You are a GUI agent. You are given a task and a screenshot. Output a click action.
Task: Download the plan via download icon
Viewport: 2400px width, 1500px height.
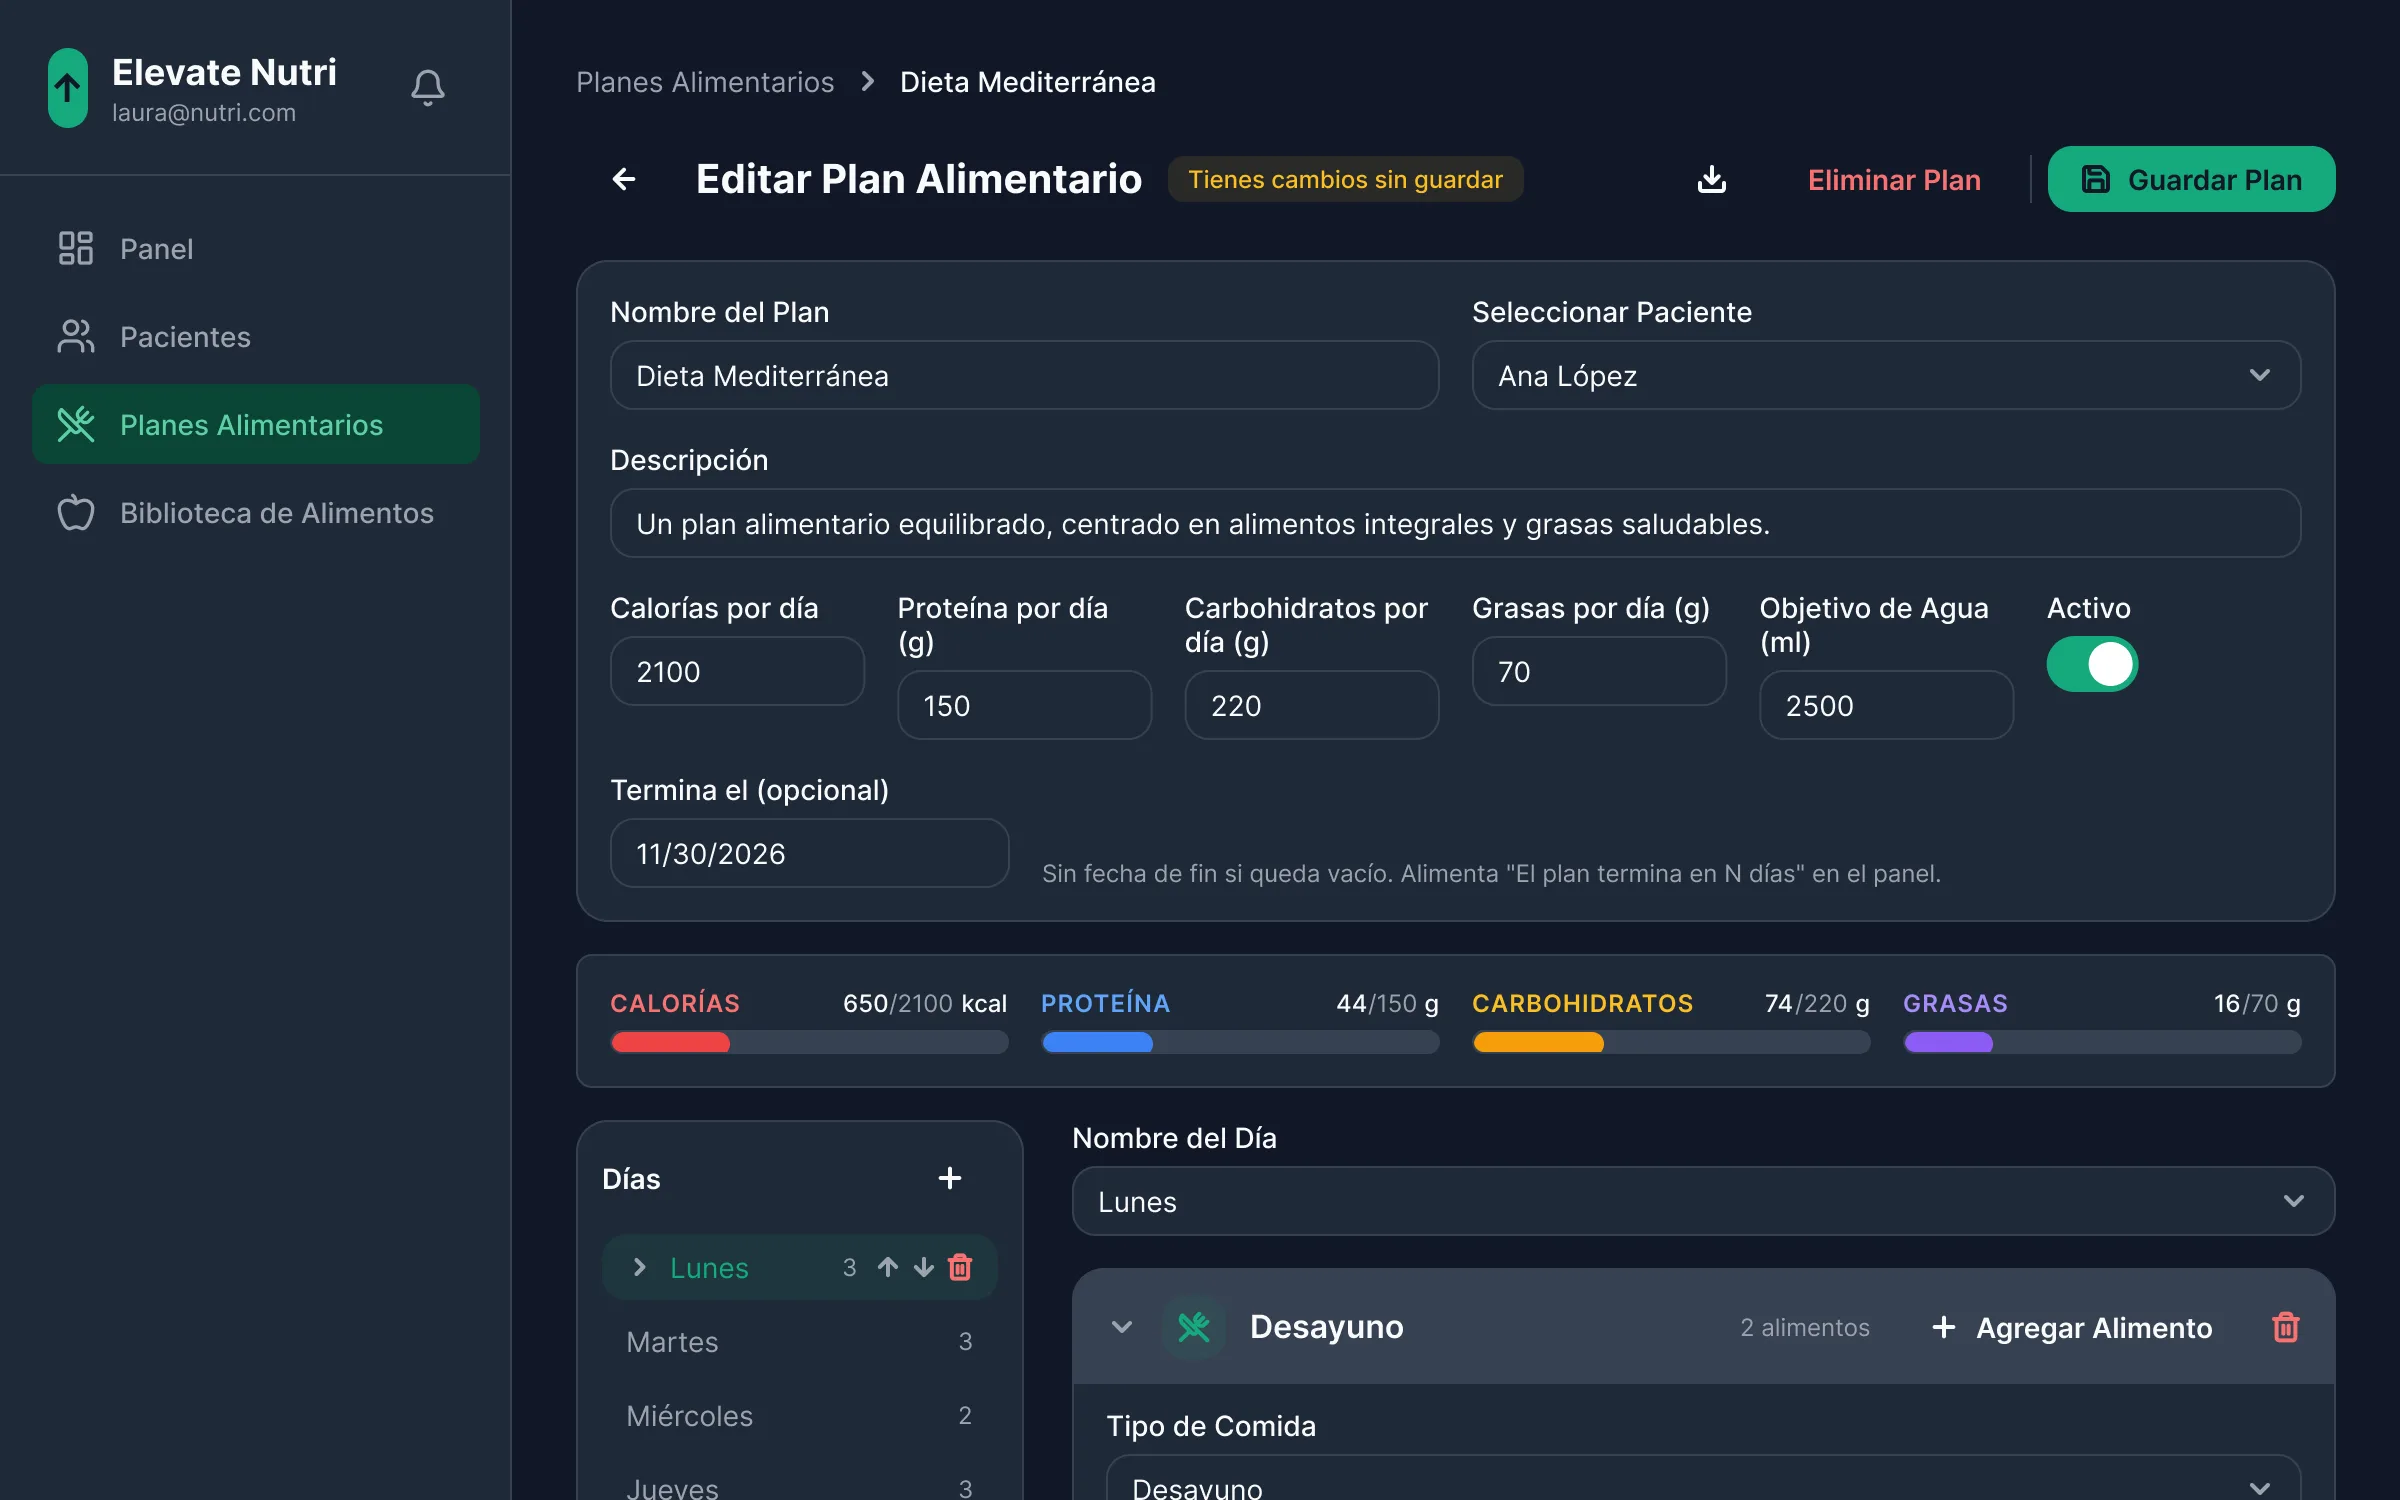(1712, 179)
